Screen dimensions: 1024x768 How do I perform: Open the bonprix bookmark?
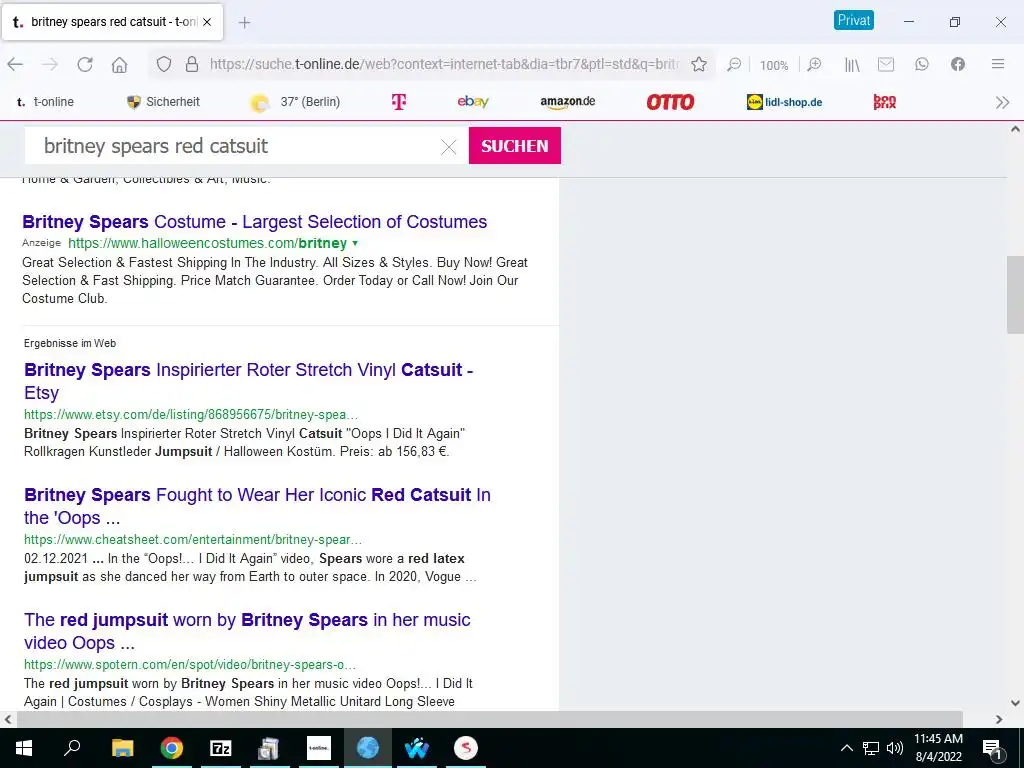pyautogui.click(x=885, y=102)
